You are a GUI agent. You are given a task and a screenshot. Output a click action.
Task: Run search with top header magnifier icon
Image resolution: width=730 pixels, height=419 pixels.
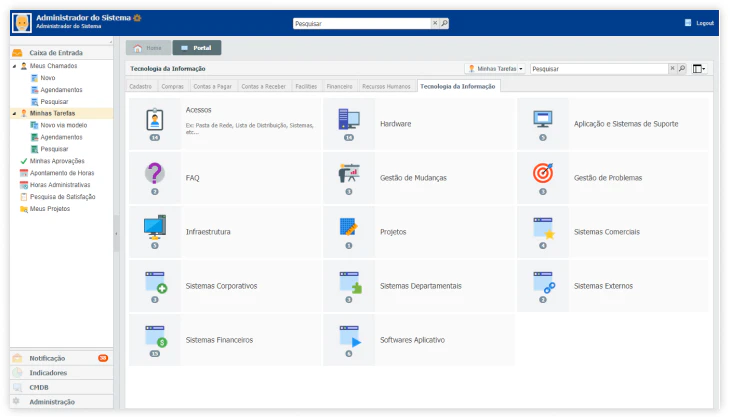tap(444, 23)
